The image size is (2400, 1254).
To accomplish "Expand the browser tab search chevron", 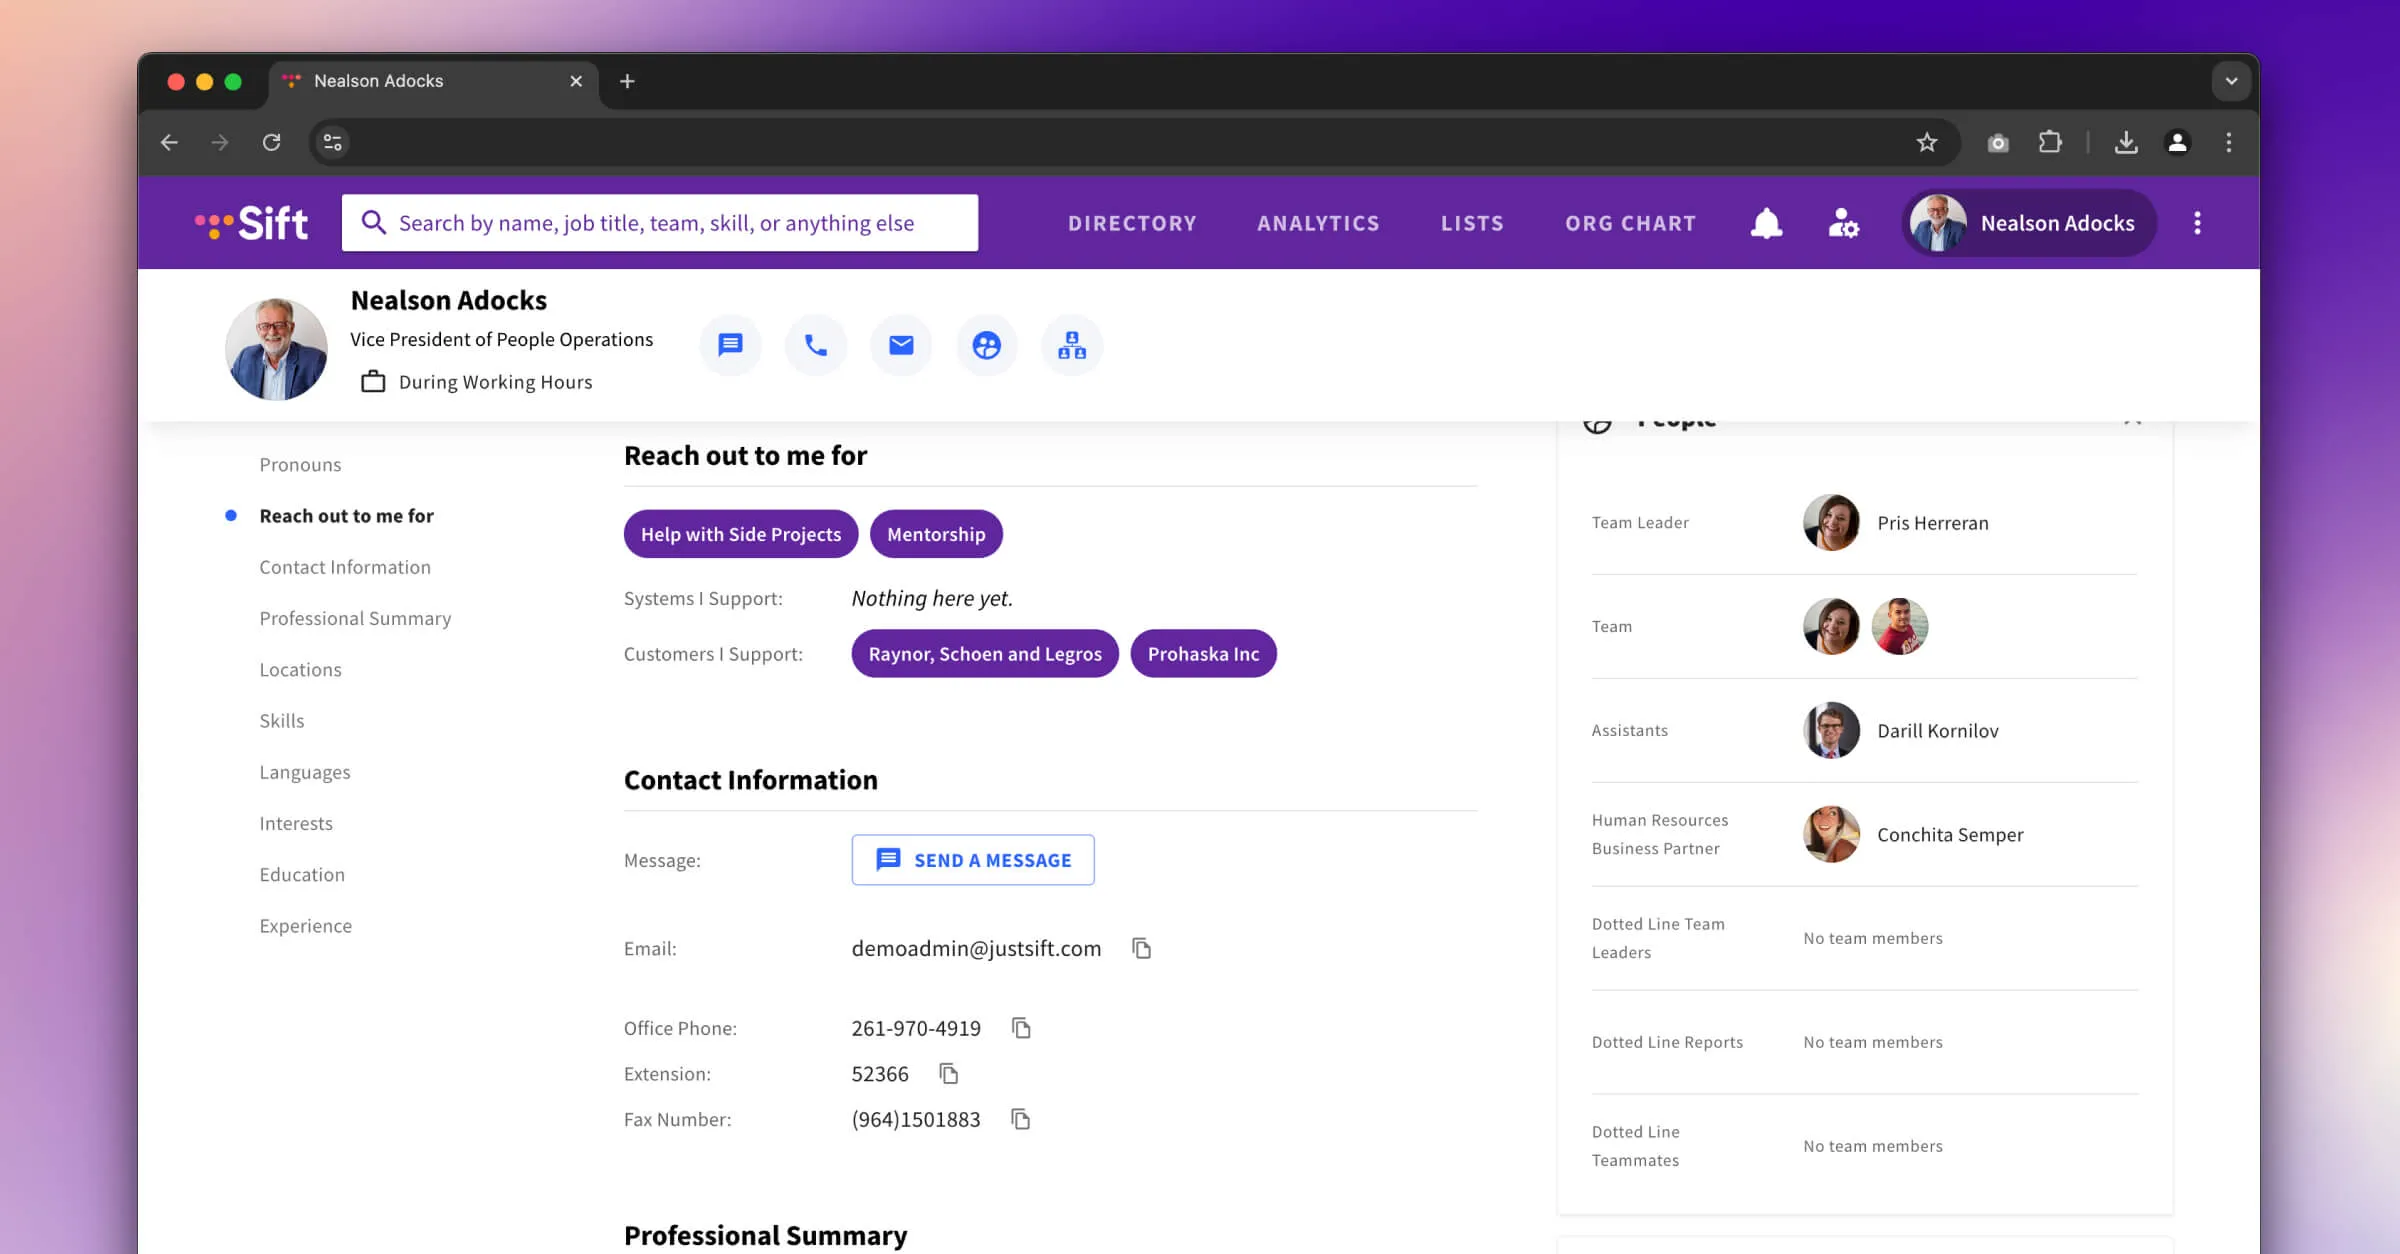I will (2231, 81).
